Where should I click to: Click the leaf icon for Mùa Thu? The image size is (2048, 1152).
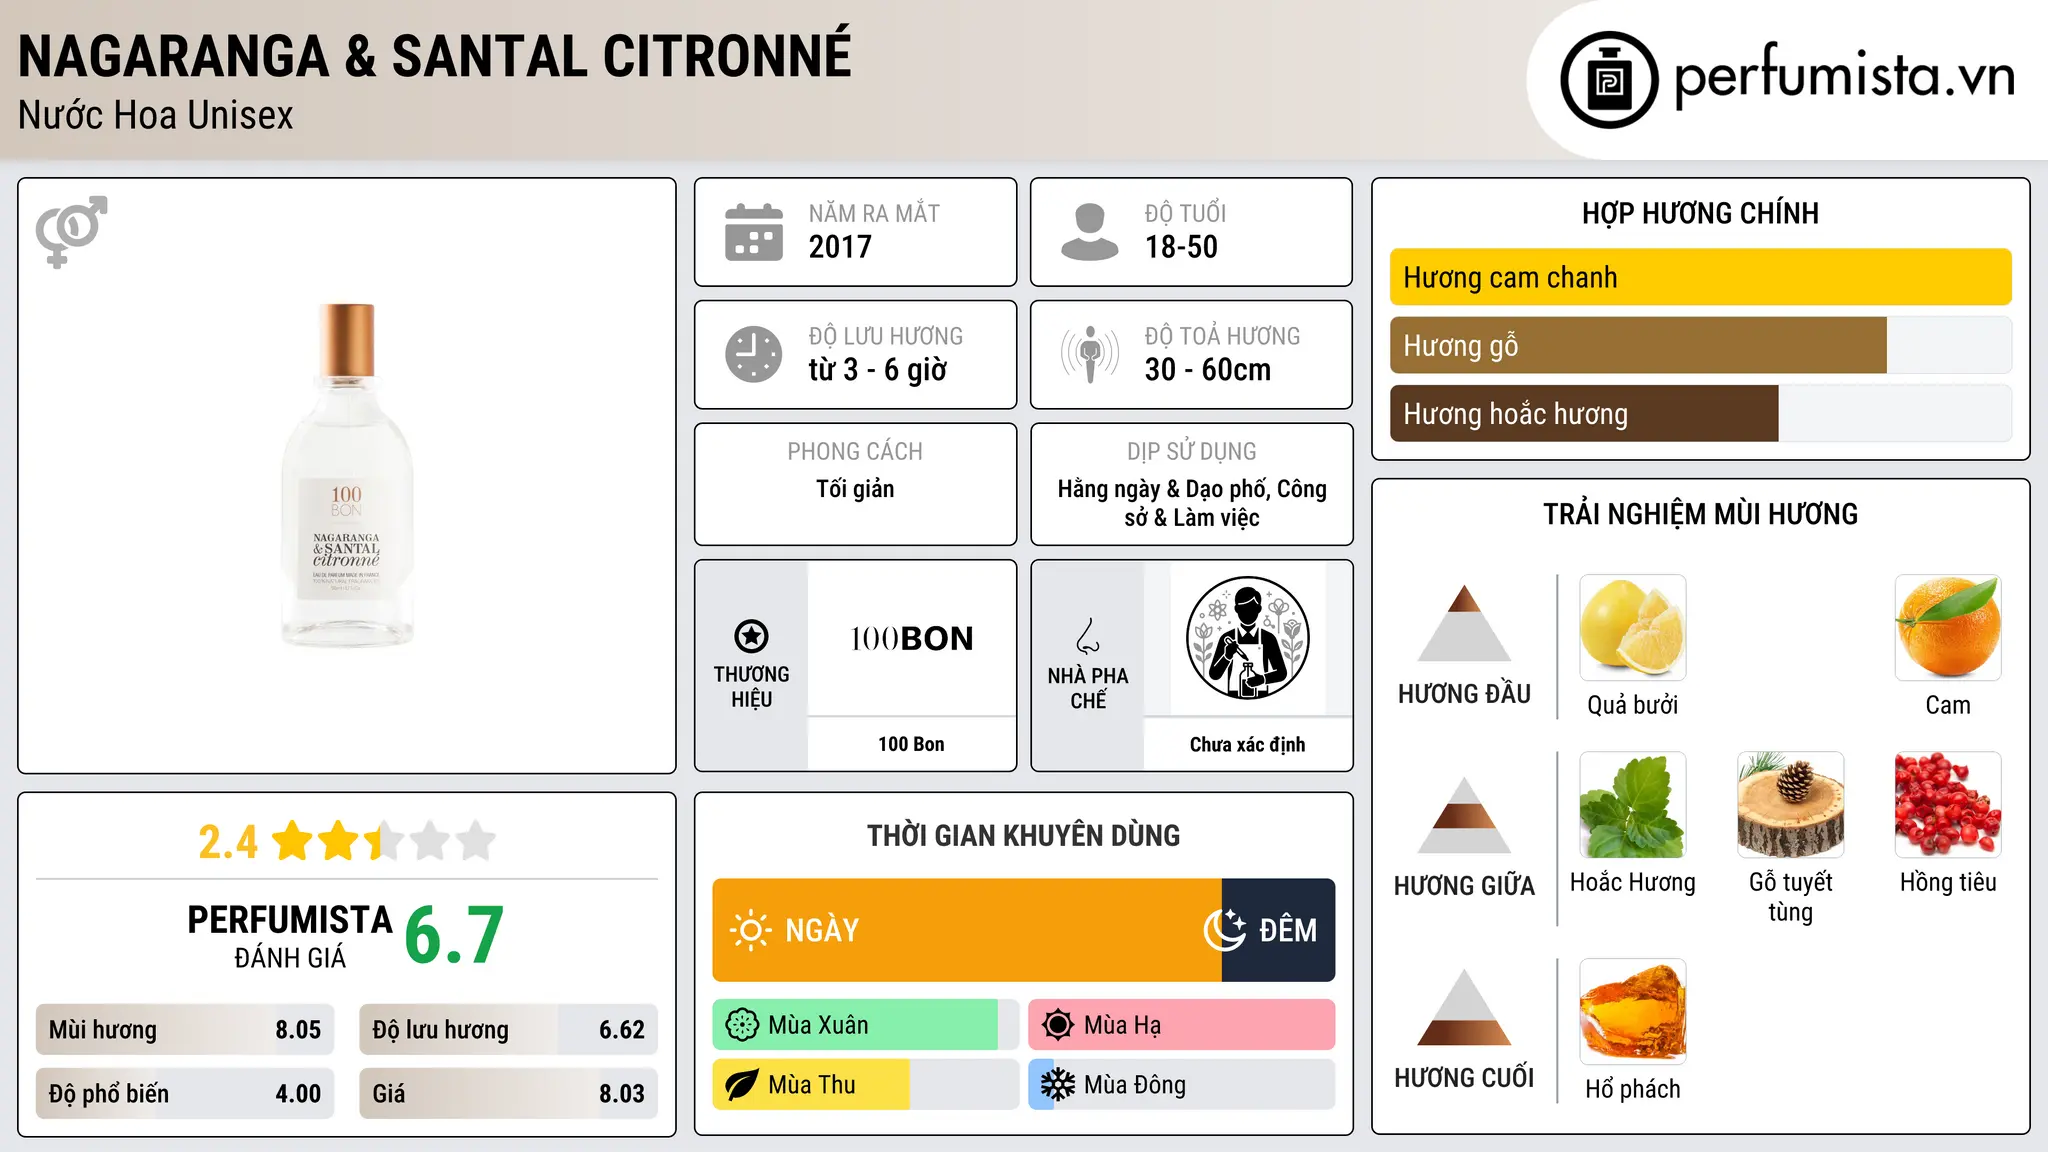tap(742, 1085)
